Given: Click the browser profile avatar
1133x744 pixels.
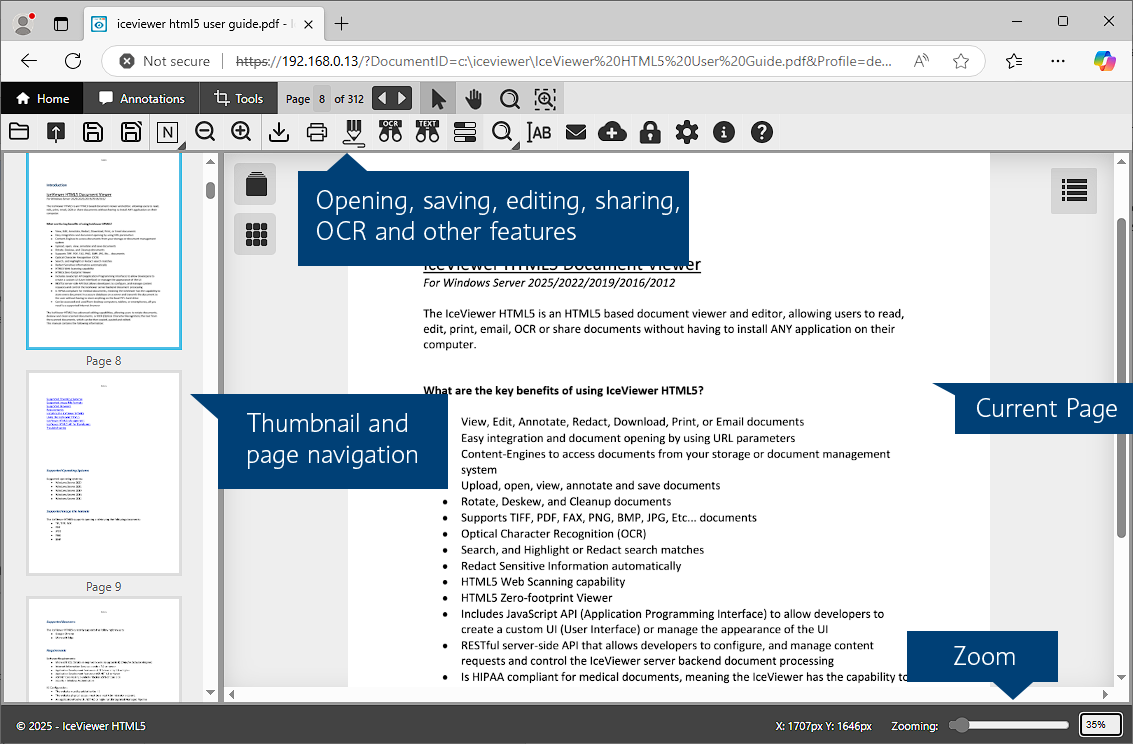Looking at the screenshot, I should pos(23,24).
